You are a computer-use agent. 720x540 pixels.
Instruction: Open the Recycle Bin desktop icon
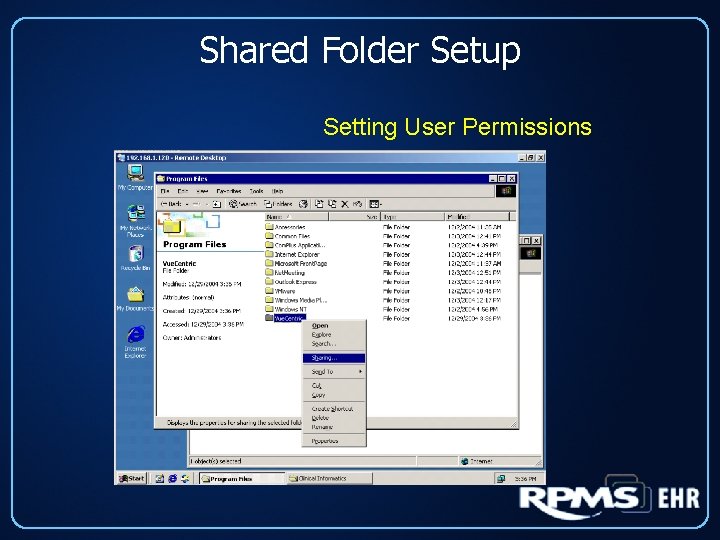[x=135, y=257]
